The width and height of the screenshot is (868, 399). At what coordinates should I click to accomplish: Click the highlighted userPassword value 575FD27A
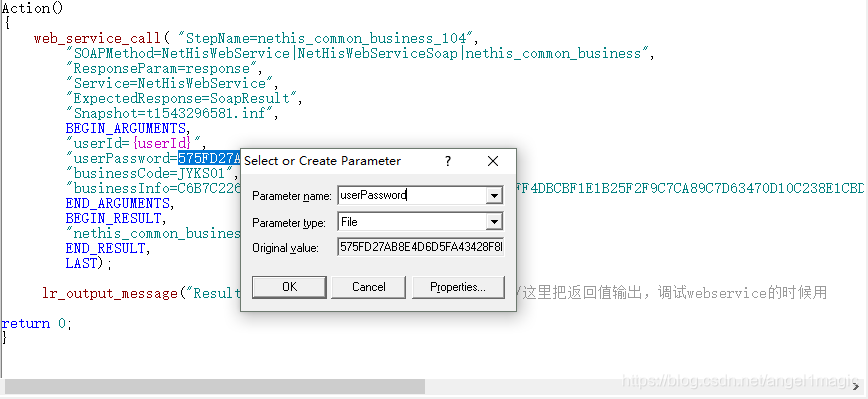click(209, 158)
